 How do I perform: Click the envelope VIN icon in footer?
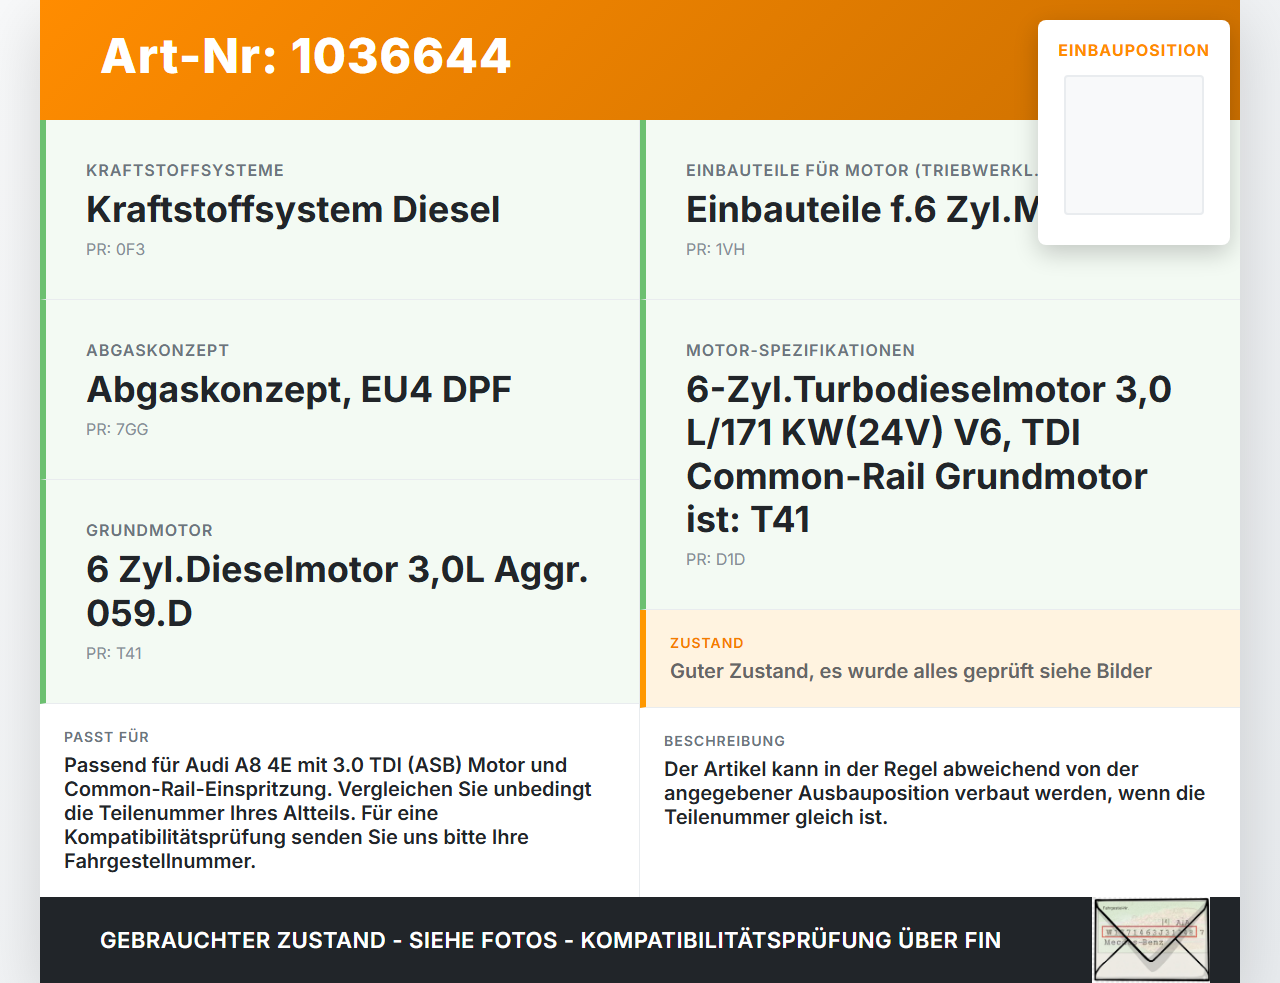click(1151, 940)
